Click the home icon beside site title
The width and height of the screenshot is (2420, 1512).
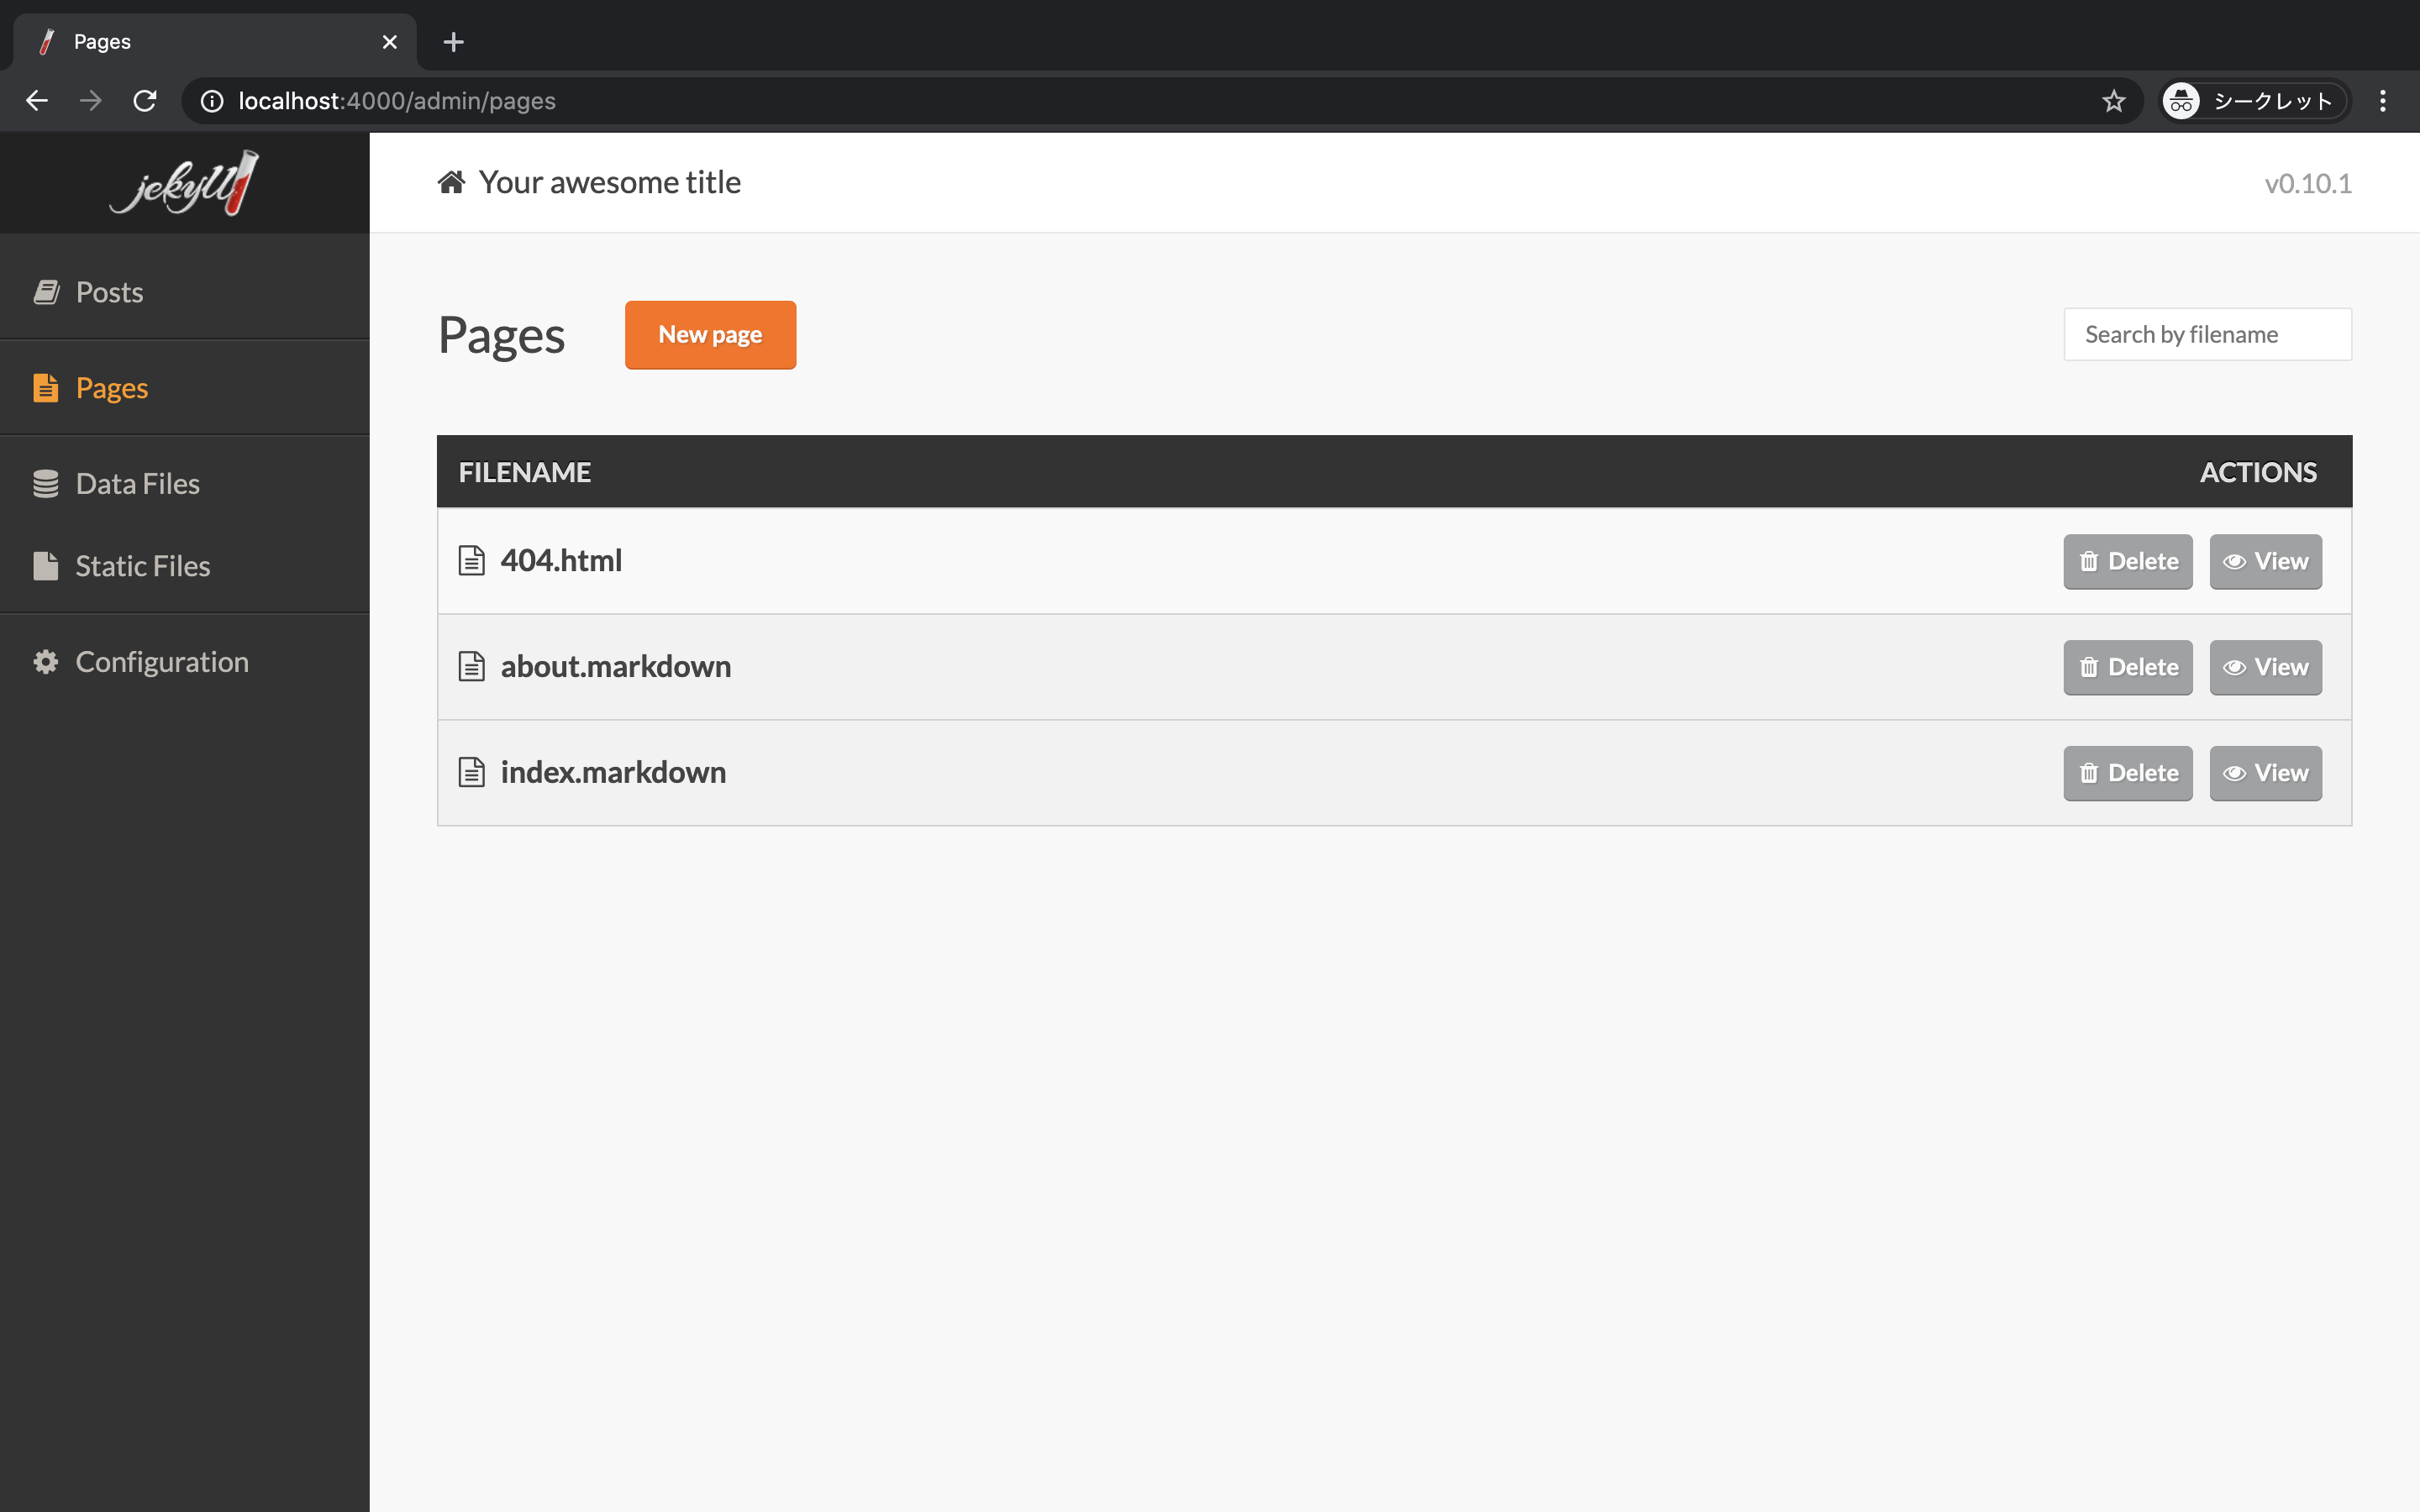pos(451,182)
